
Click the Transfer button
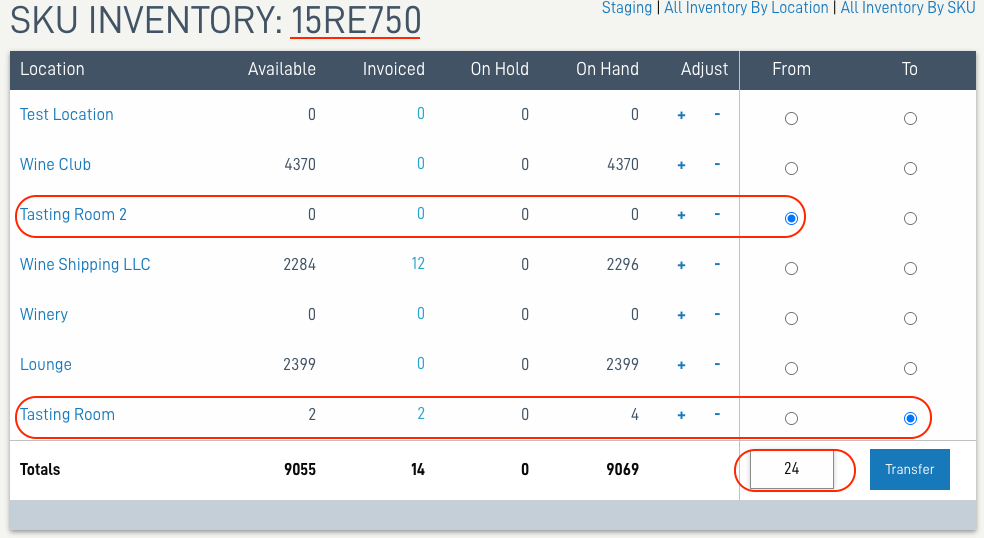click(x=909, y=469)
